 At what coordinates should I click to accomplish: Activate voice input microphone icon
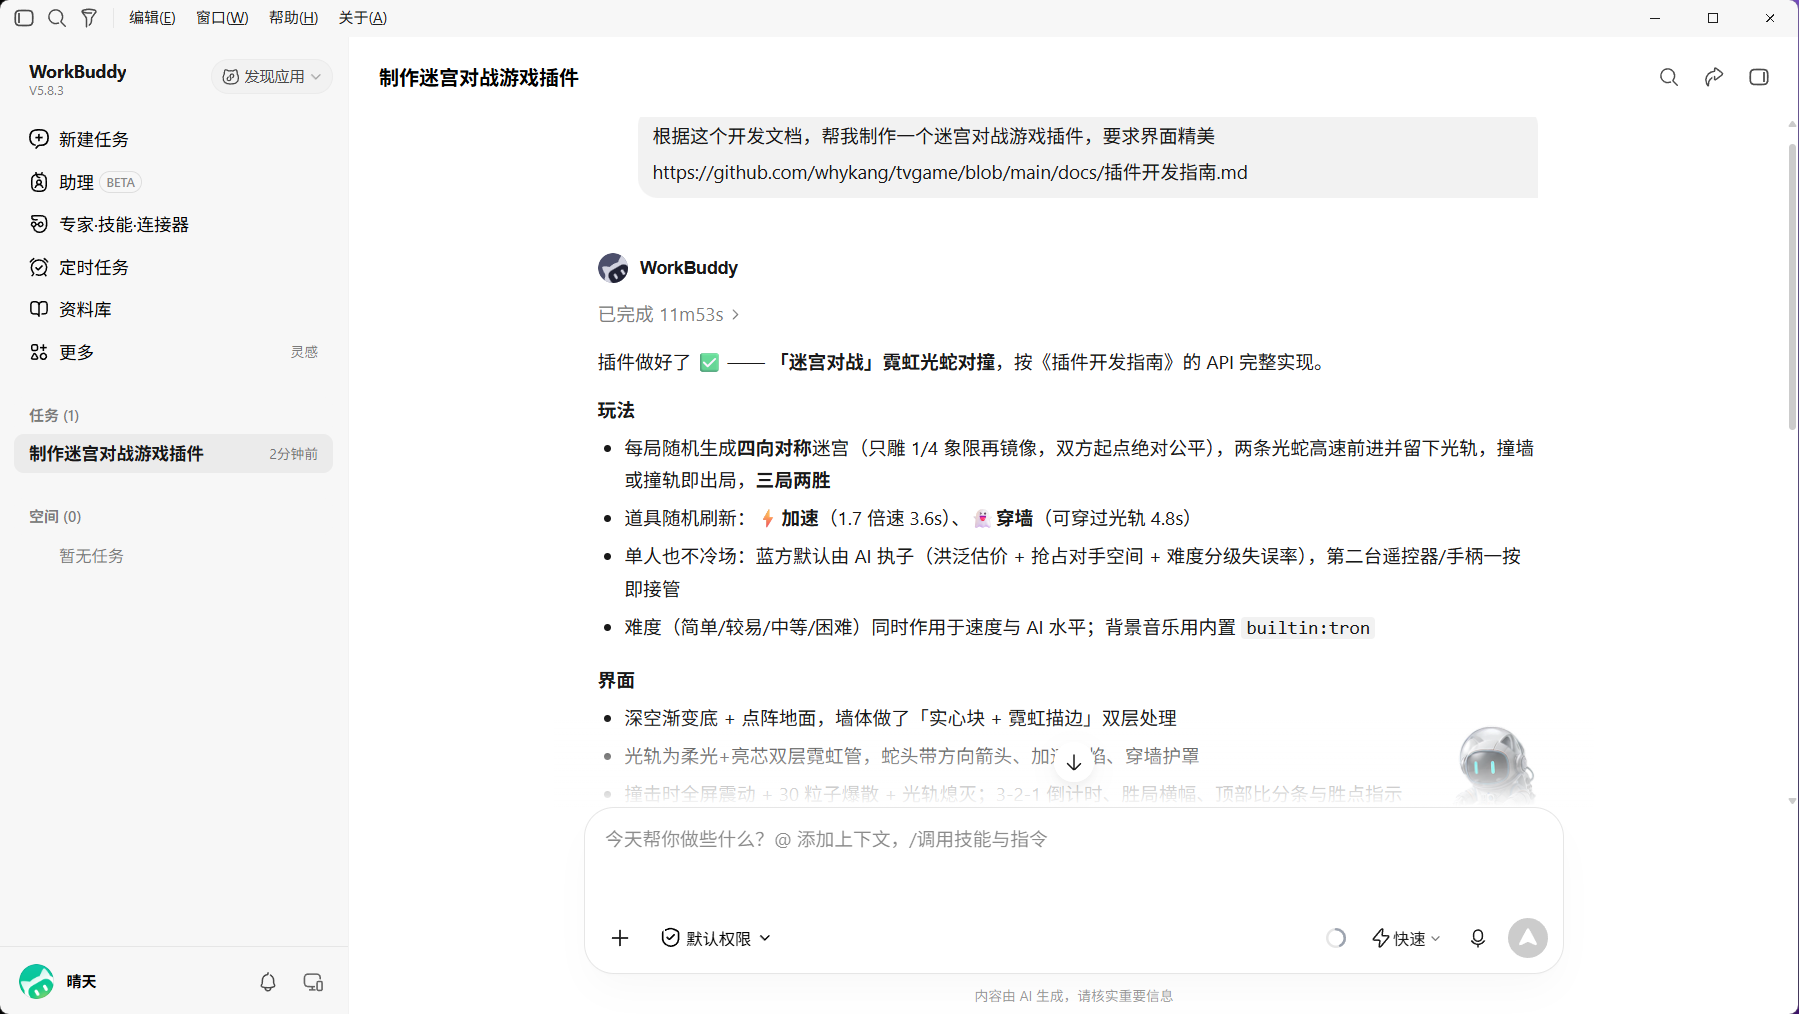pyautogui.click(x=1478, y=938)
